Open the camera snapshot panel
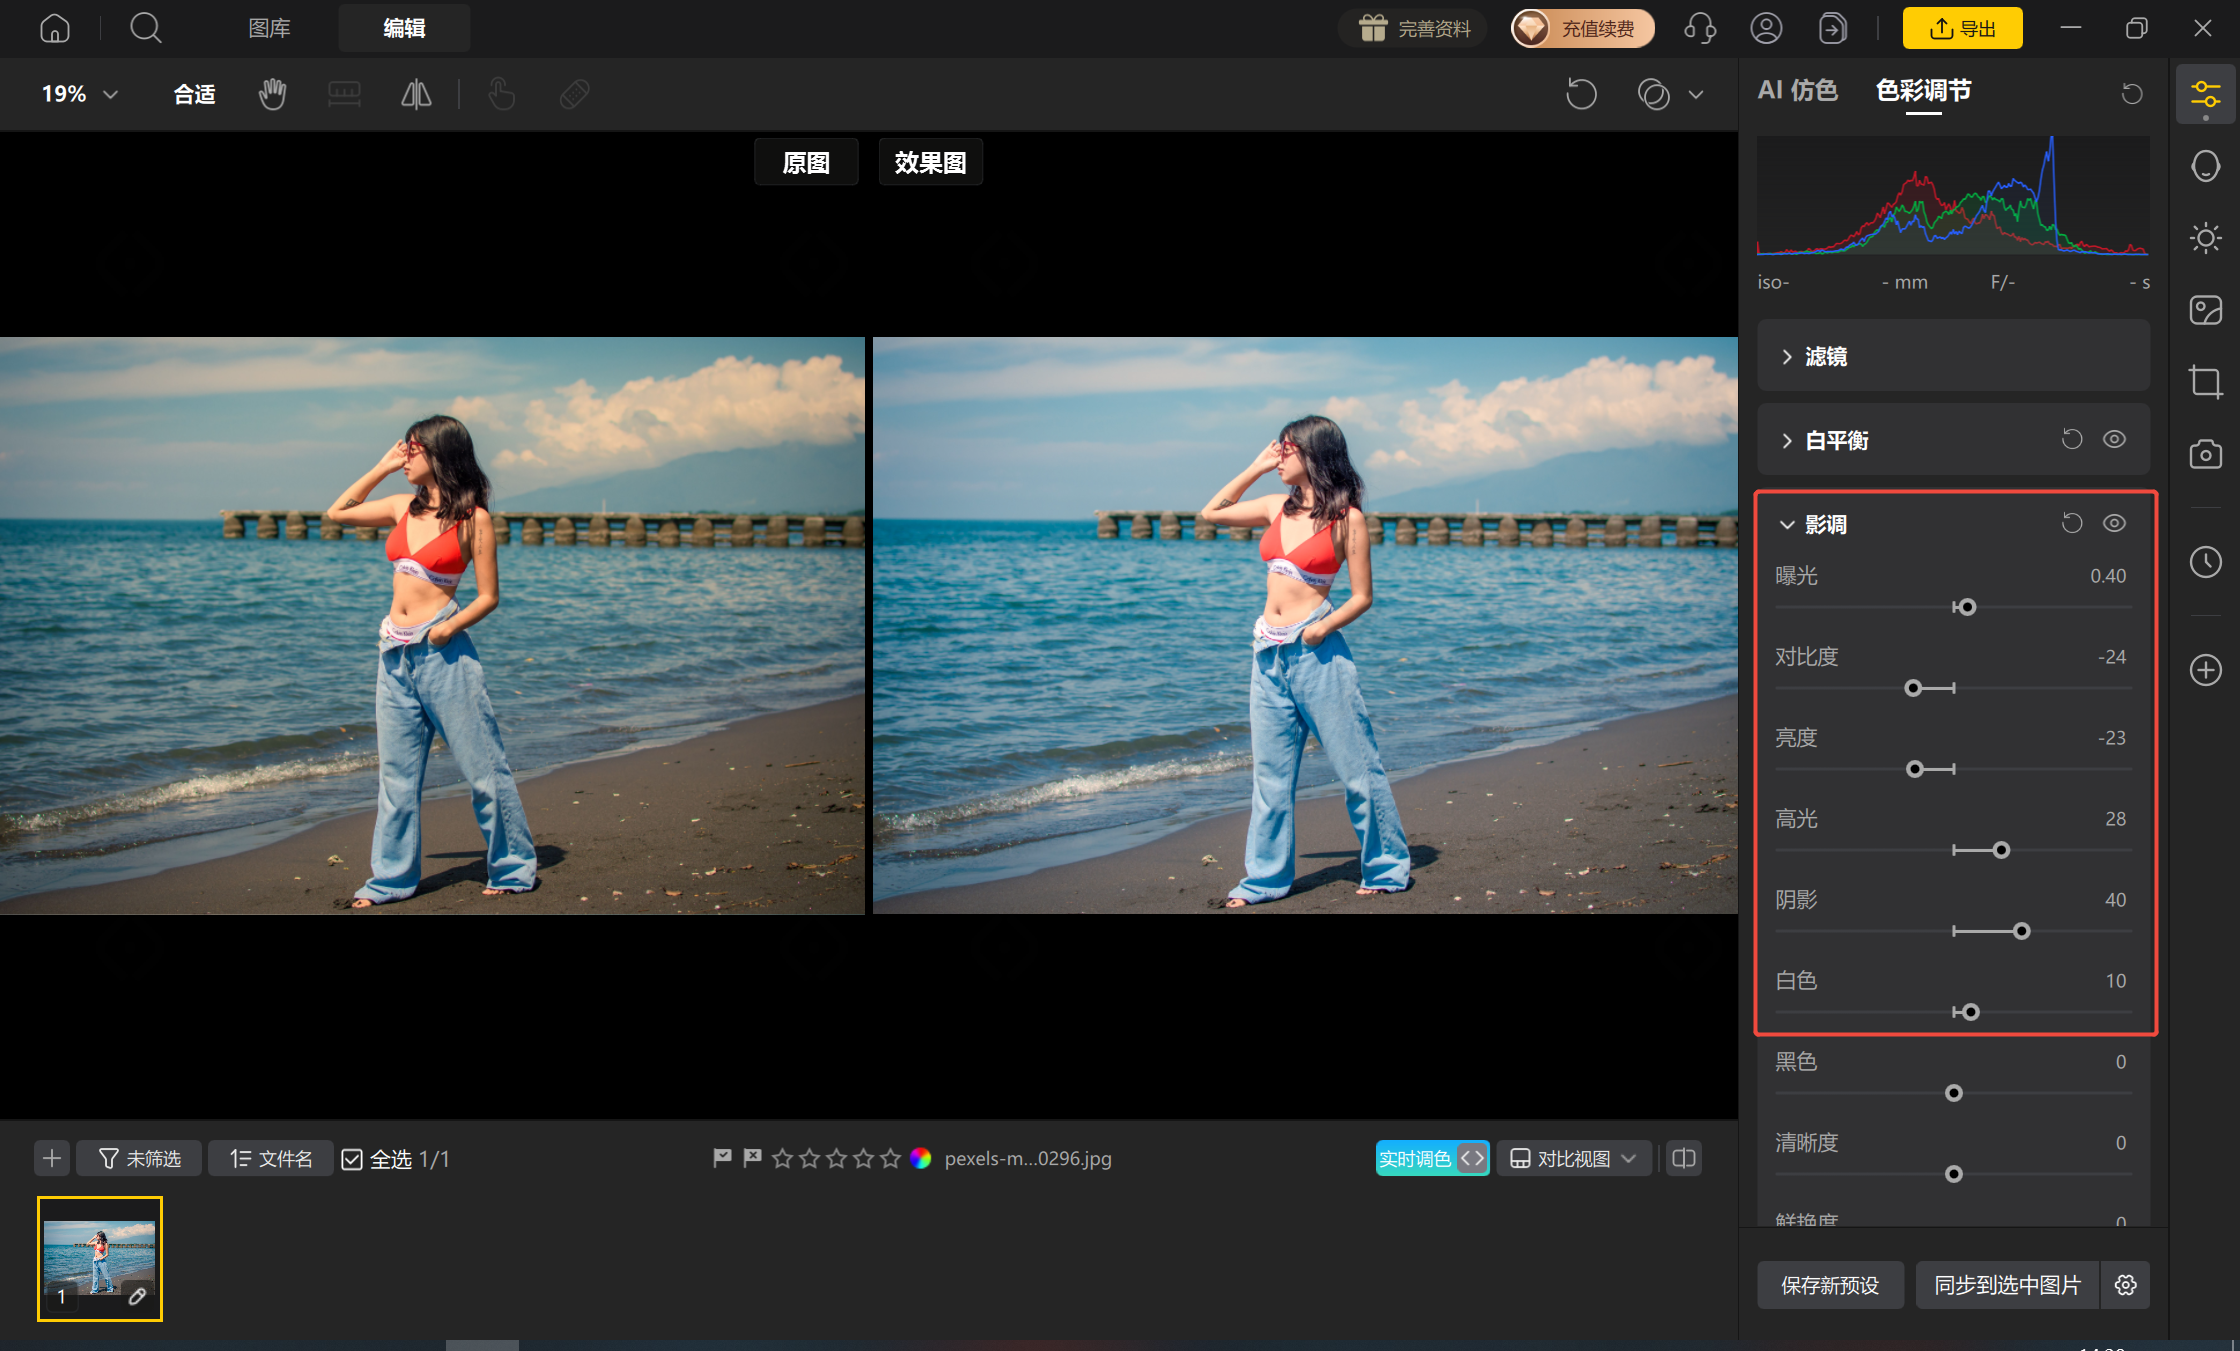Viewport: 2240px width, 1351px height. [x=2205, y=454]
